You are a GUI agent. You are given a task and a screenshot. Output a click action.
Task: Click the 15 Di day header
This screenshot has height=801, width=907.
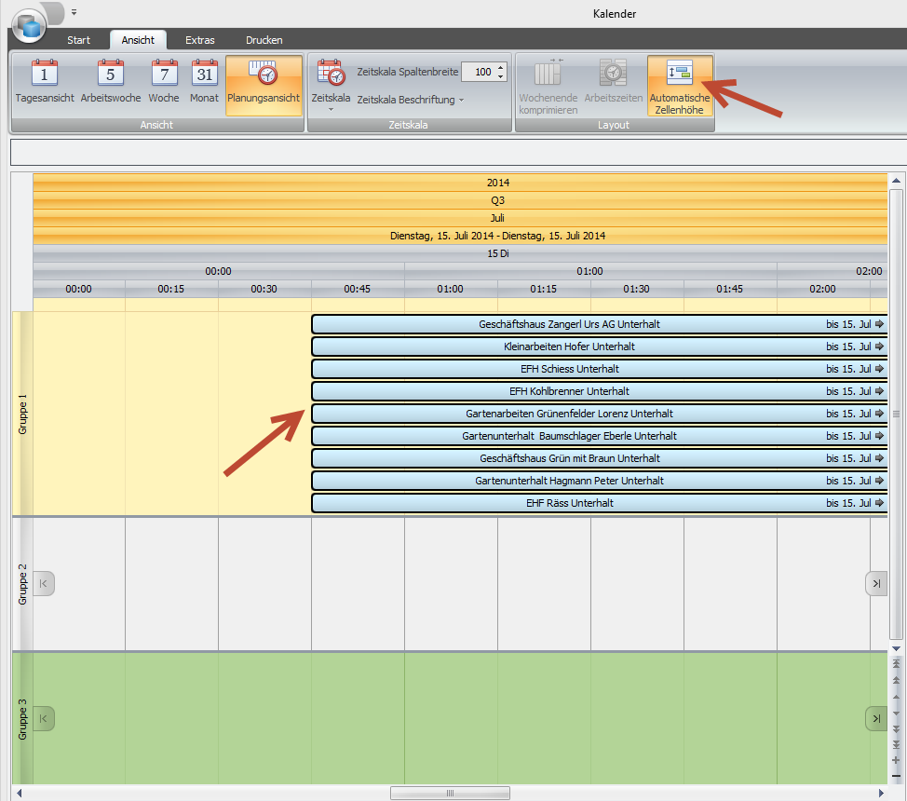click(x=460, y=253)
